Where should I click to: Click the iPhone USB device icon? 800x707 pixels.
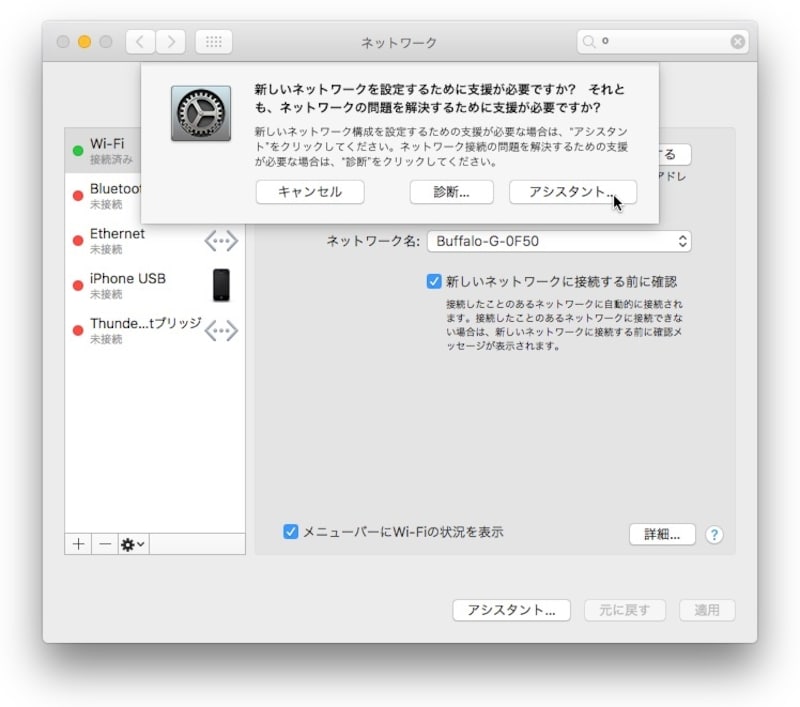click(x=221, y=285)
